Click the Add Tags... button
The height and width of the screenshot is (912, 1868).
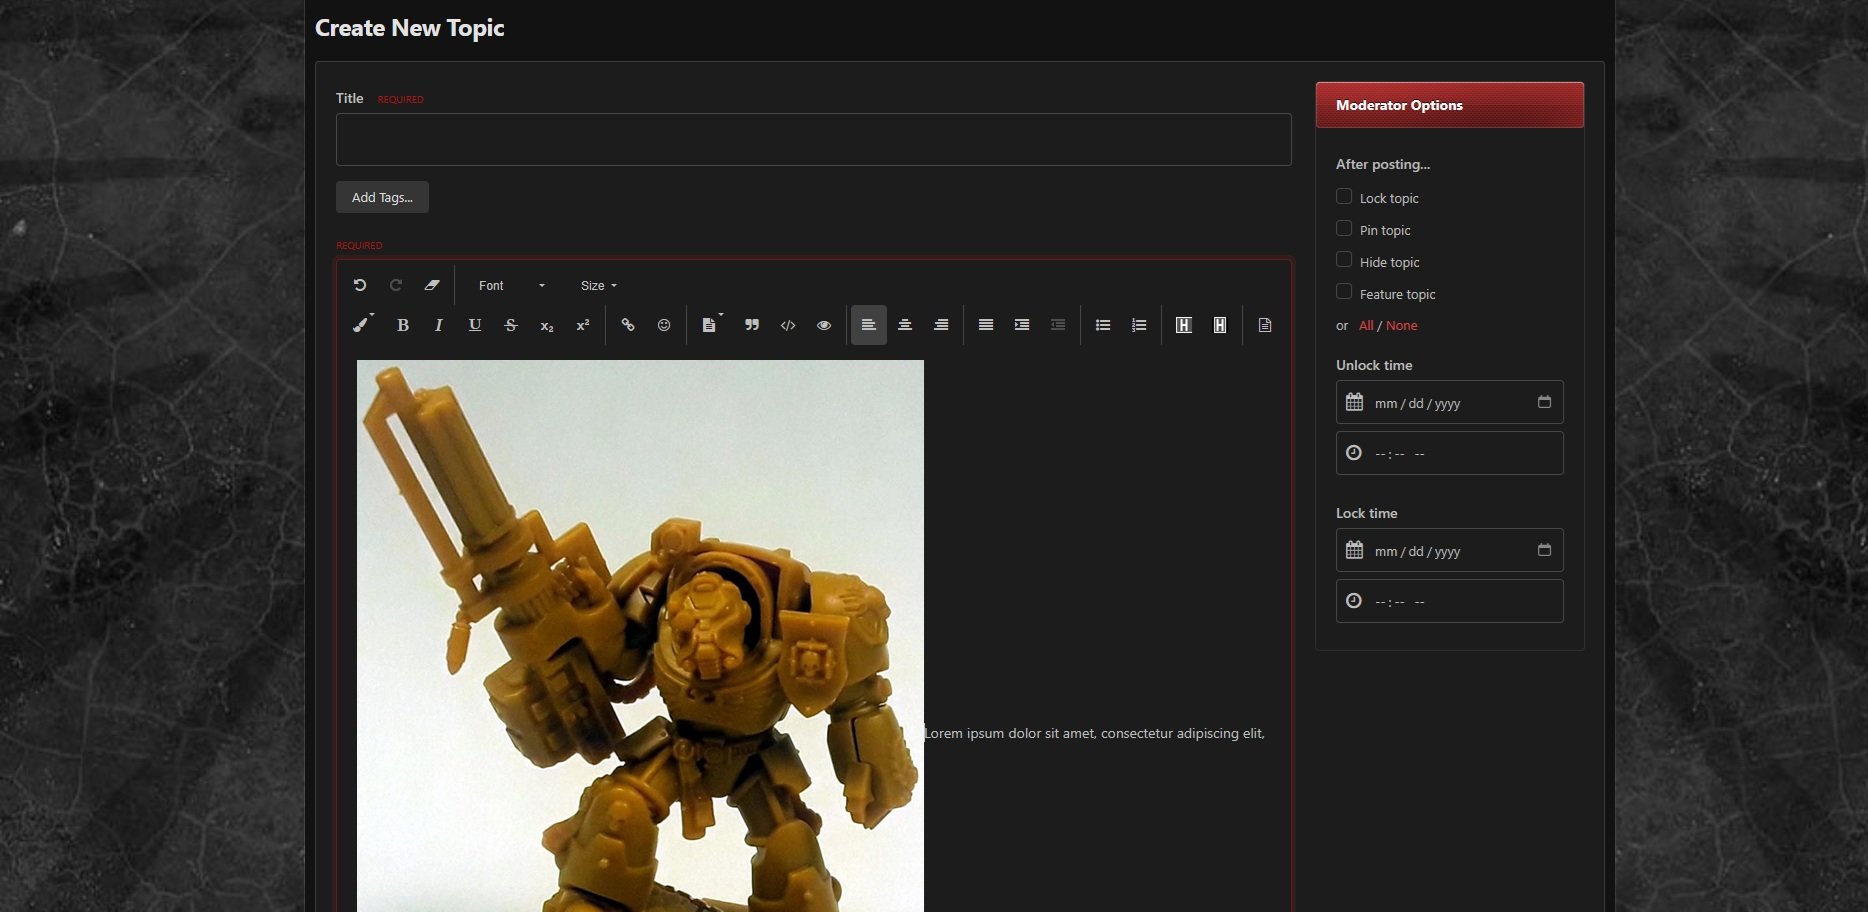pos(382,197)
